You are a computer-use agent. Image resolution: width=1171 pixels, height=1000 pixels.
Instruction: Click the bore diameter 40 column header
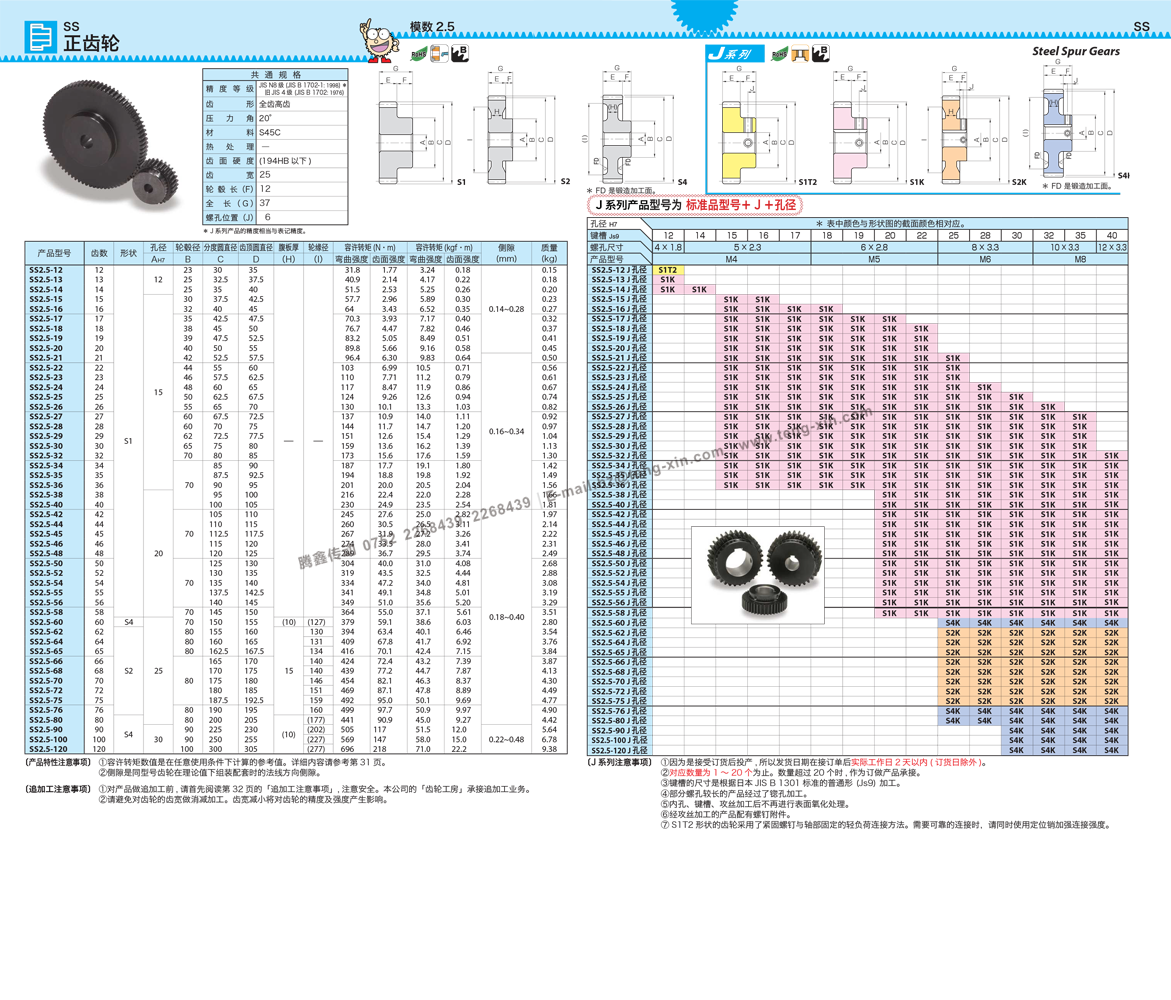click(1111, 236)
